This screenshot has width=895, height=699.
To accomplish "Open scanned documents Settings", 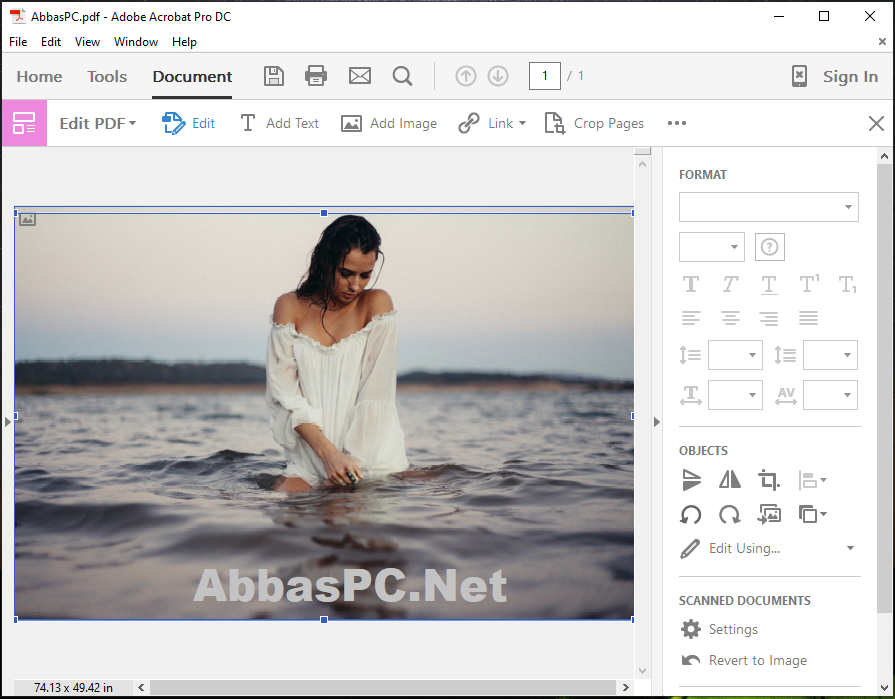I will tap(720, 629).
